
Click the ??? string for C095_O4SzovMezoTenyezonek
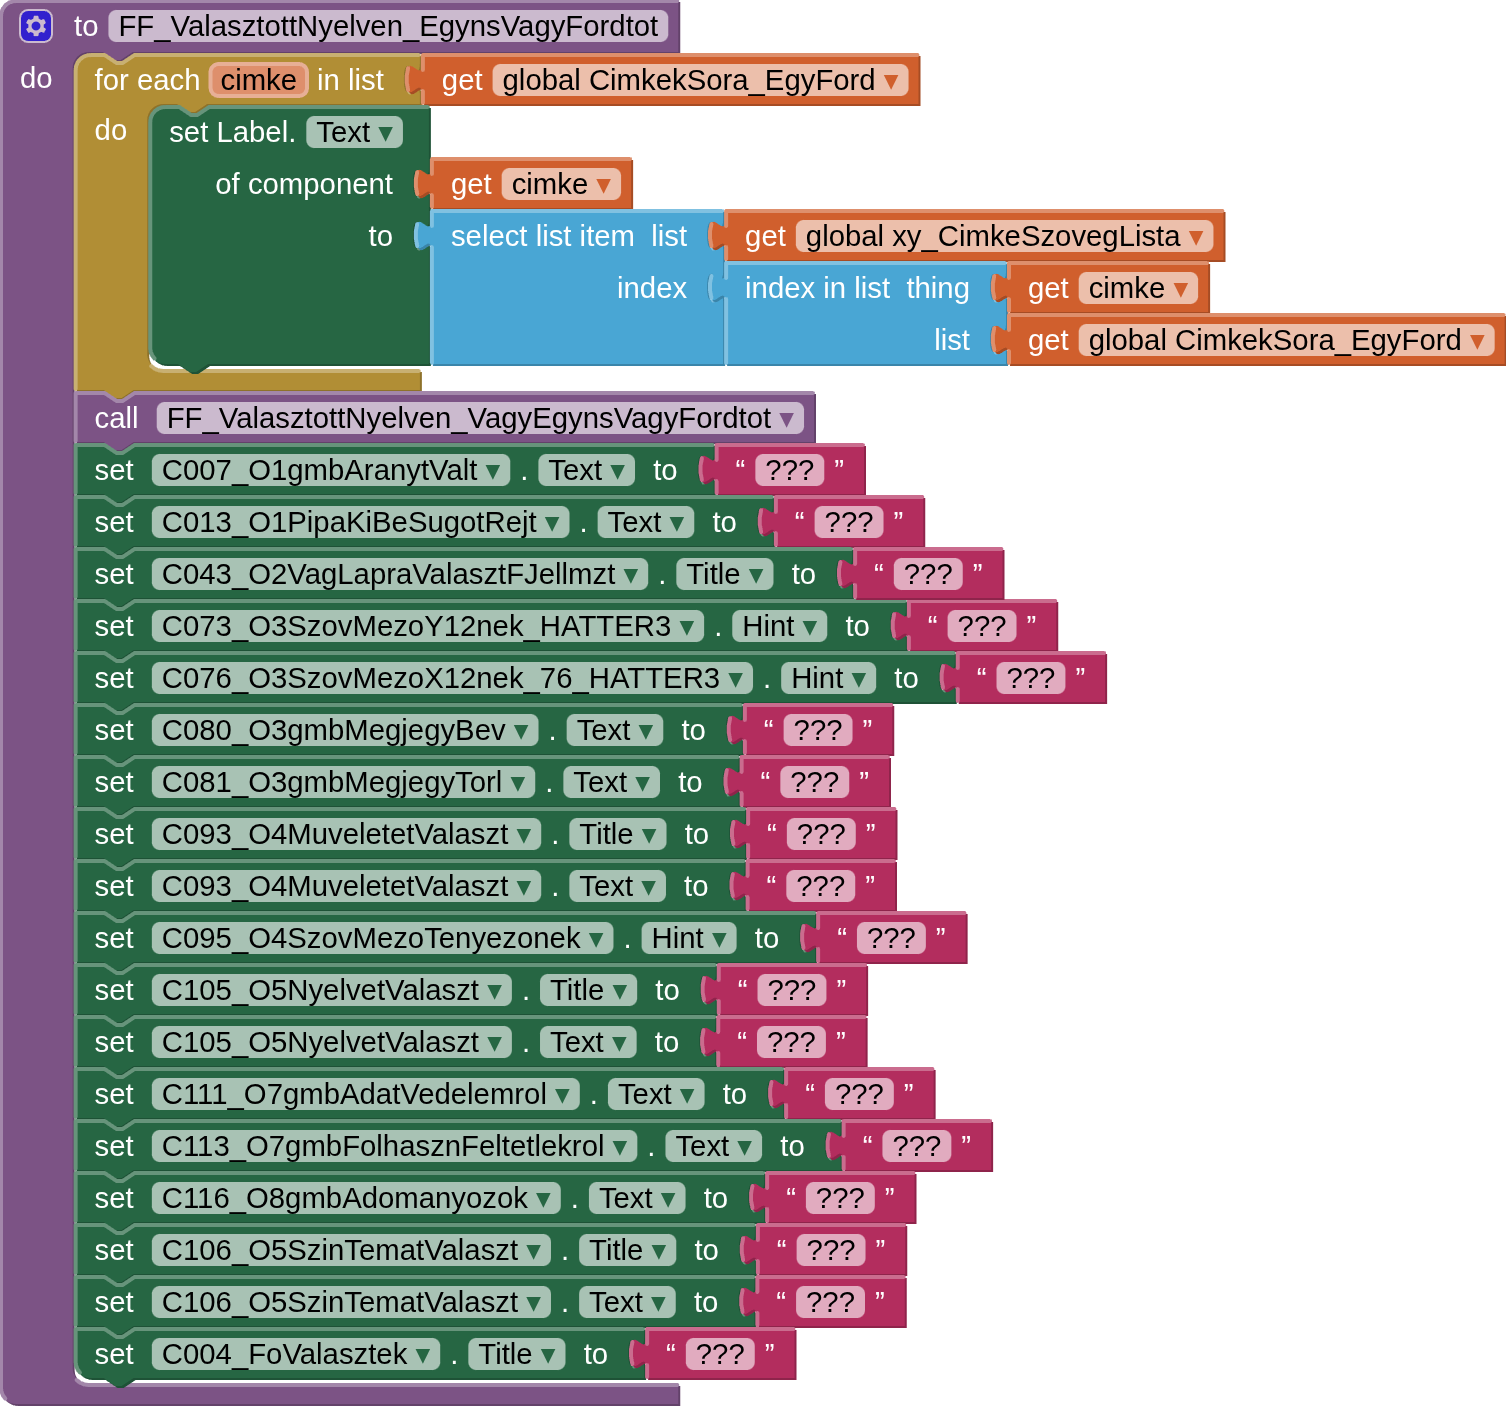tap(890, 939)
